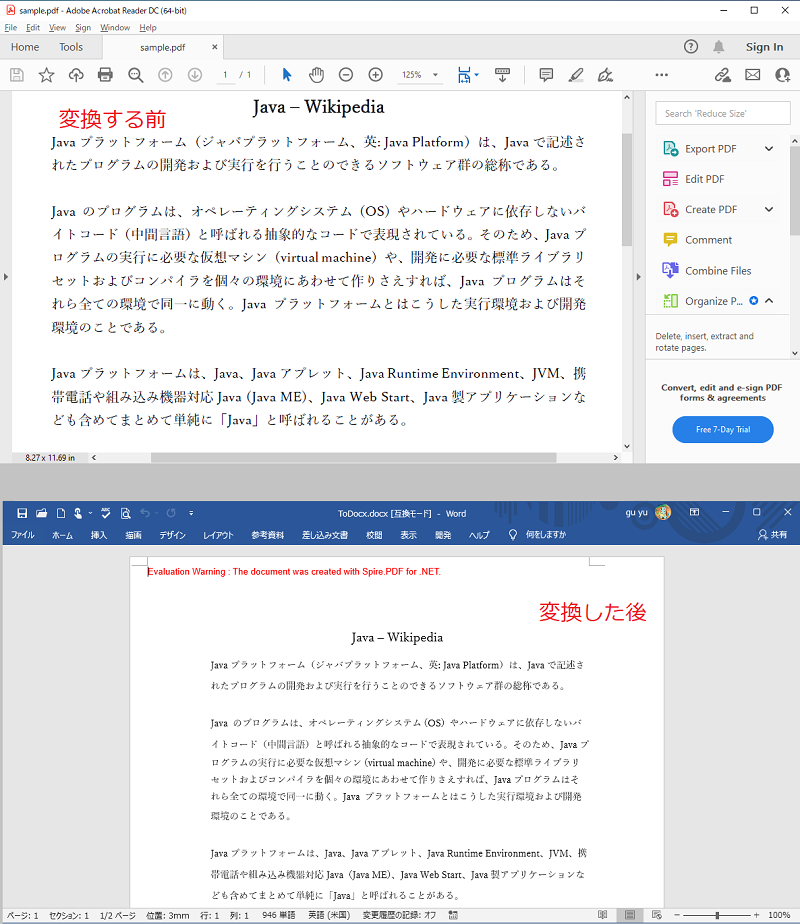The image size is (800, 924).
Task: Open the 125% zoom level dropdown
Action: pos(435,75)
